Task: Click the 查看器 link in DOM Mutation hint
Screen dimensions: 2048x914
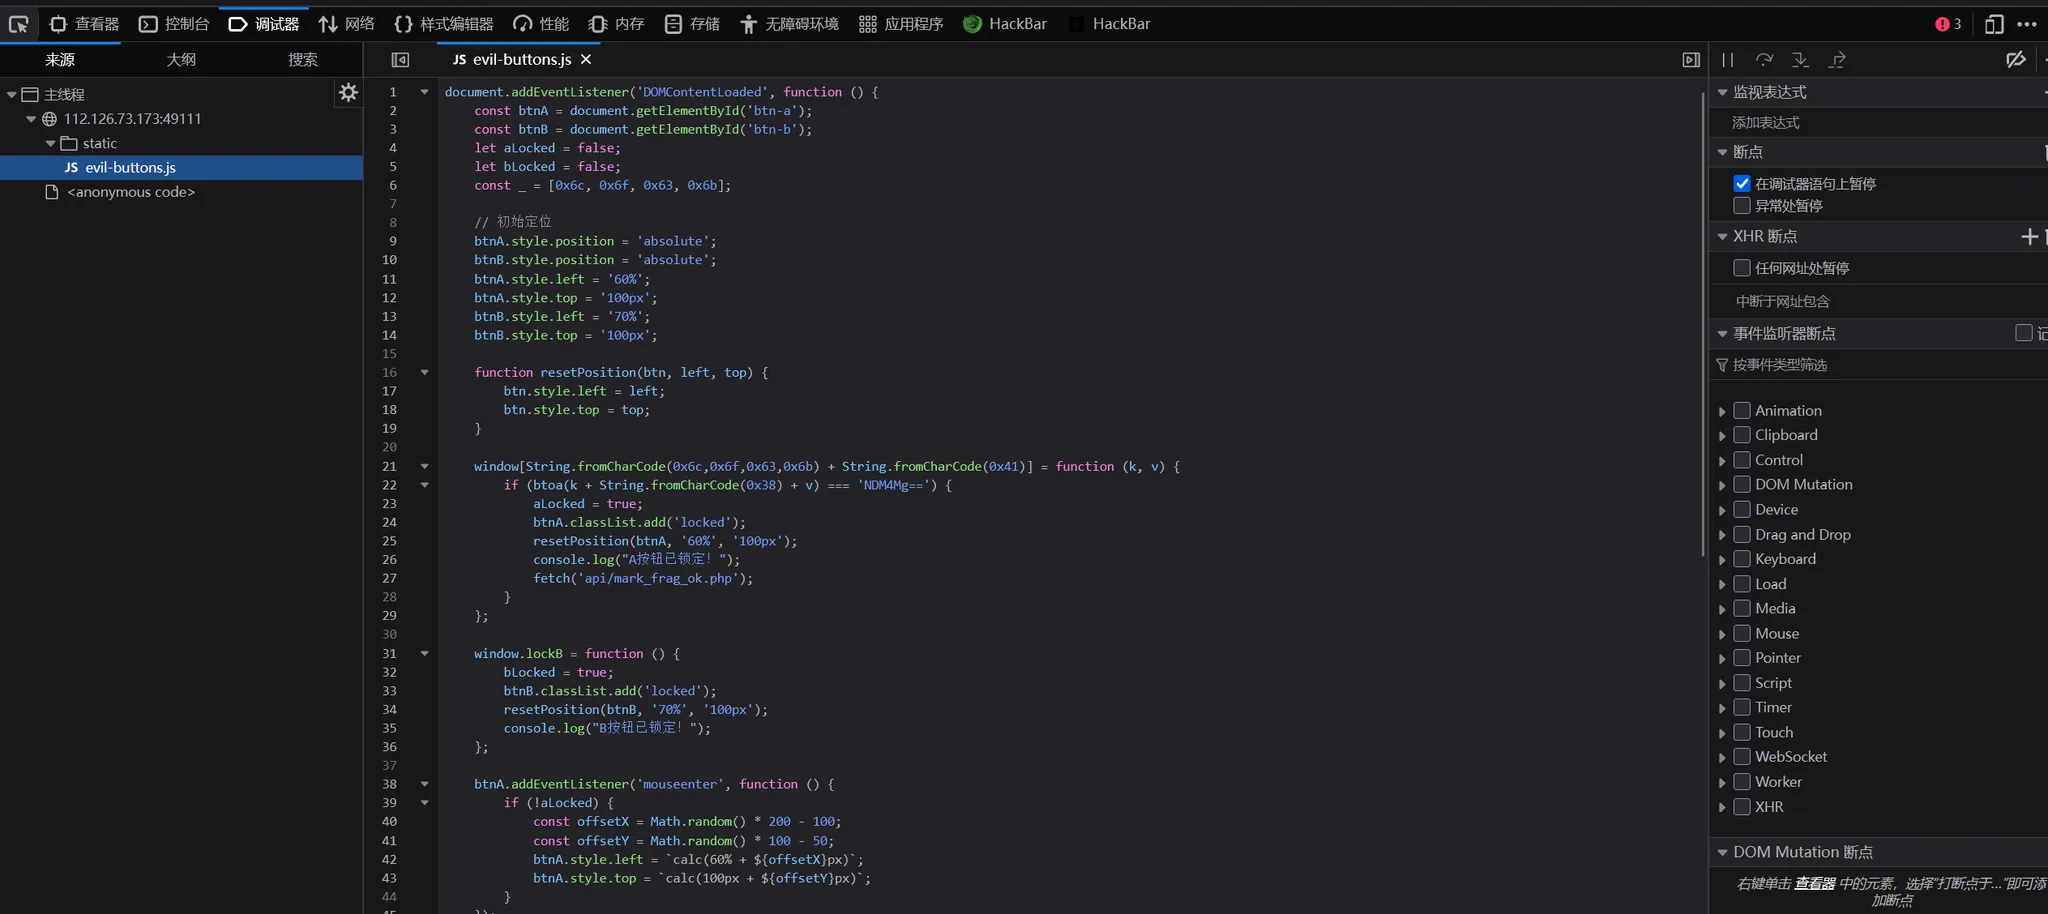Action: [1814, 883]
